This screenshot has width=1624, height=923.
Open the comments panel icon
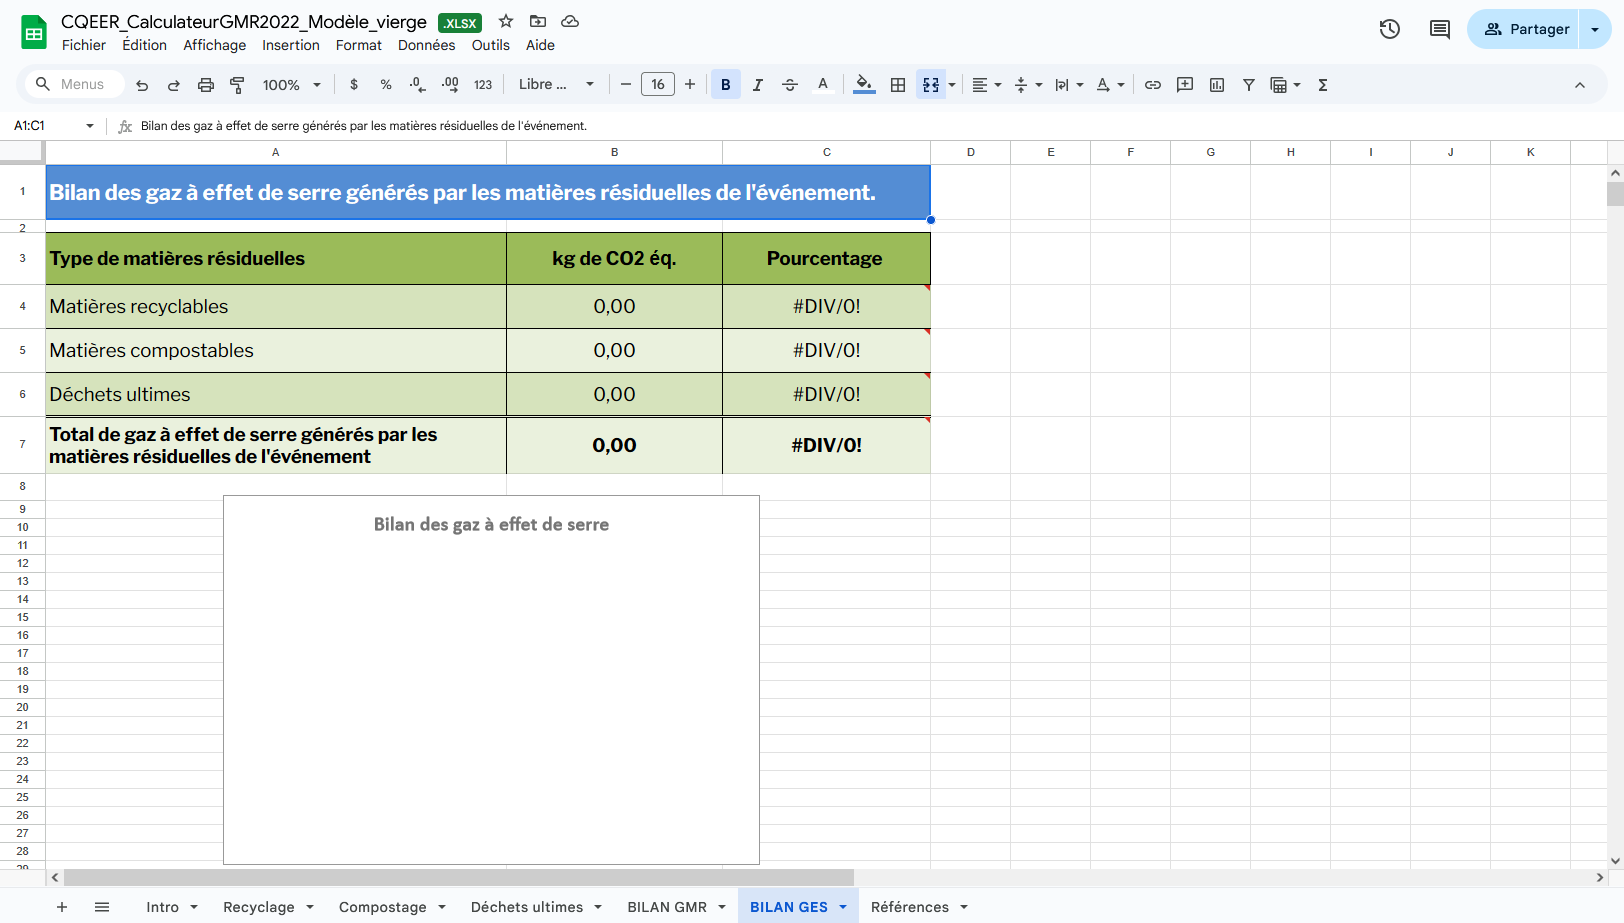(x=1440, y=29)
